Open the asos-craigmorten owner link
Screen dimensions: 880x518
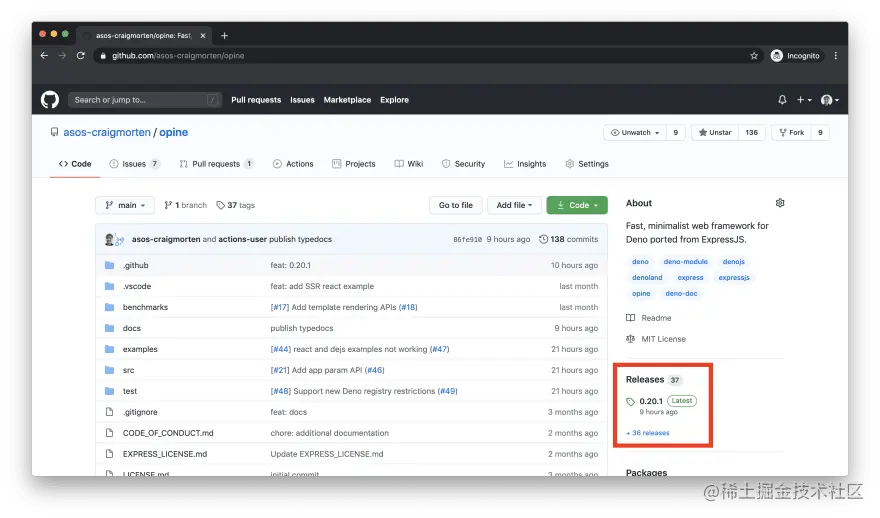coord(107,132)
